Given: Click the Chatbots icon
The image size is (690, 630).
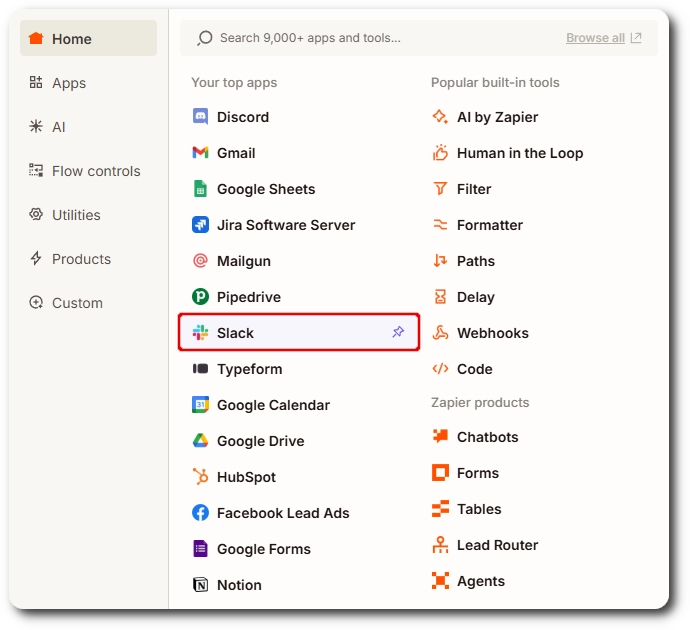Looking at the screenshot, I should coord(440,436).
